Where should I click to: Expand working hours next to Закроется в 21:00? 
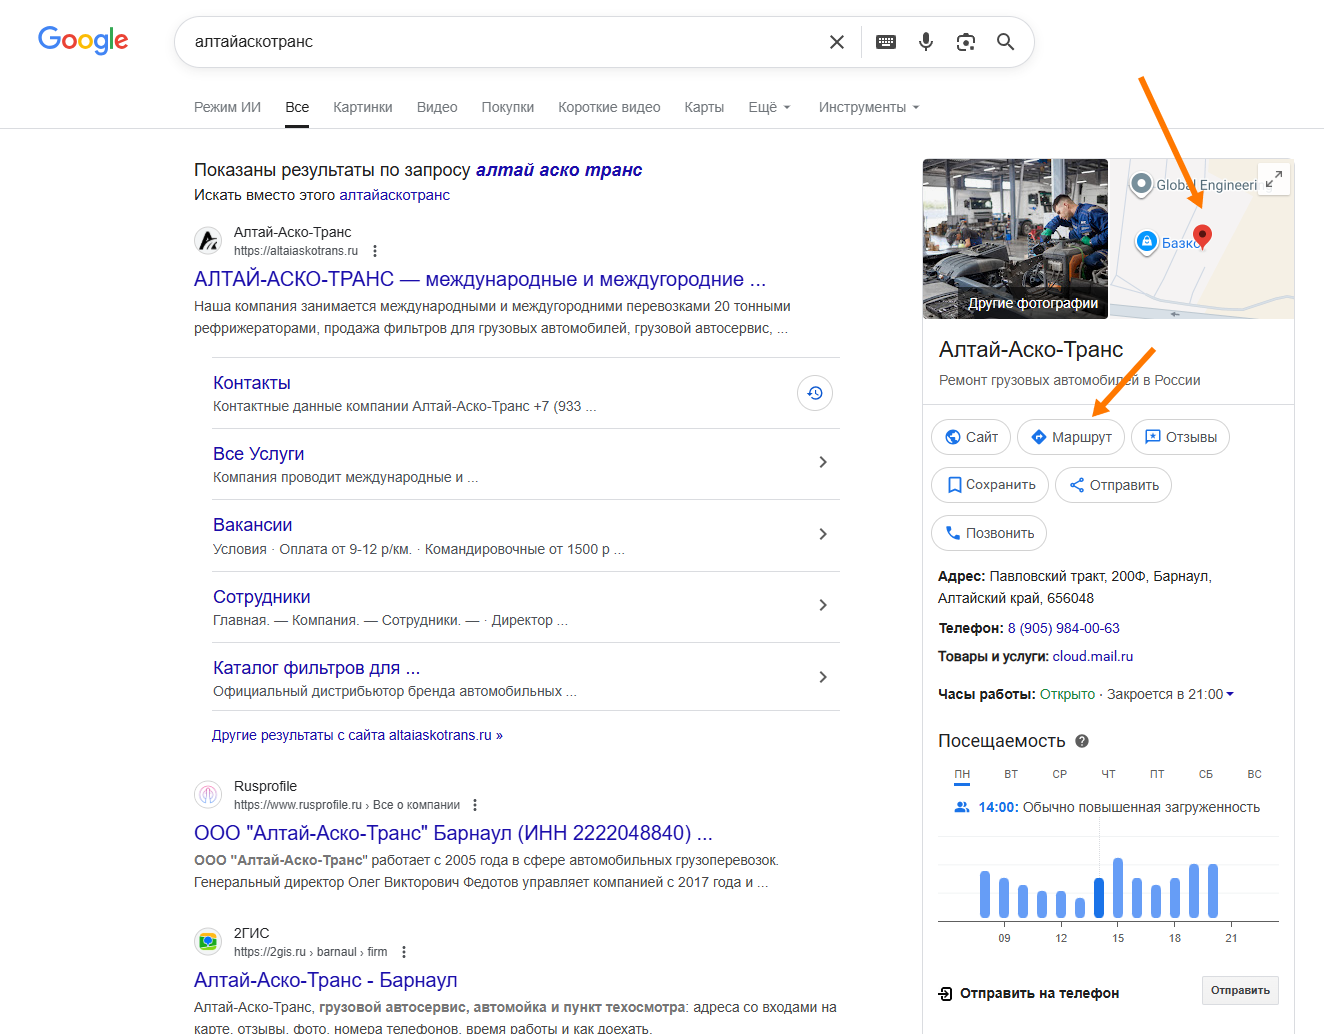1230,694
